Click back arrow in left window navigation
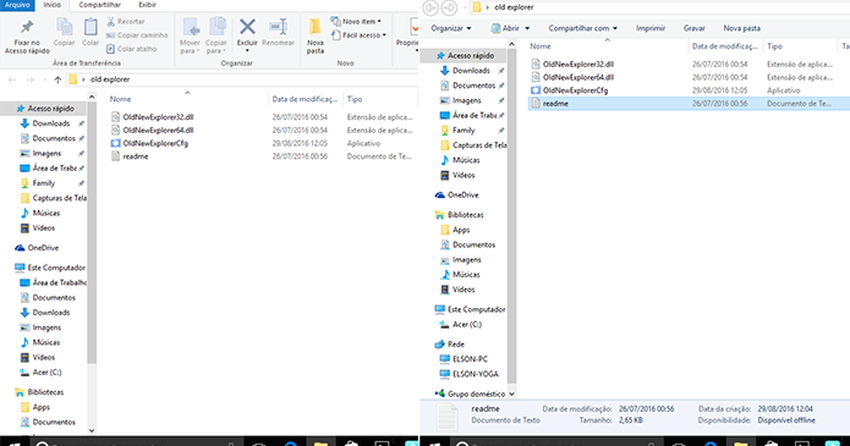The width and height of the screenshot is (850, 446). pos(12,80)
